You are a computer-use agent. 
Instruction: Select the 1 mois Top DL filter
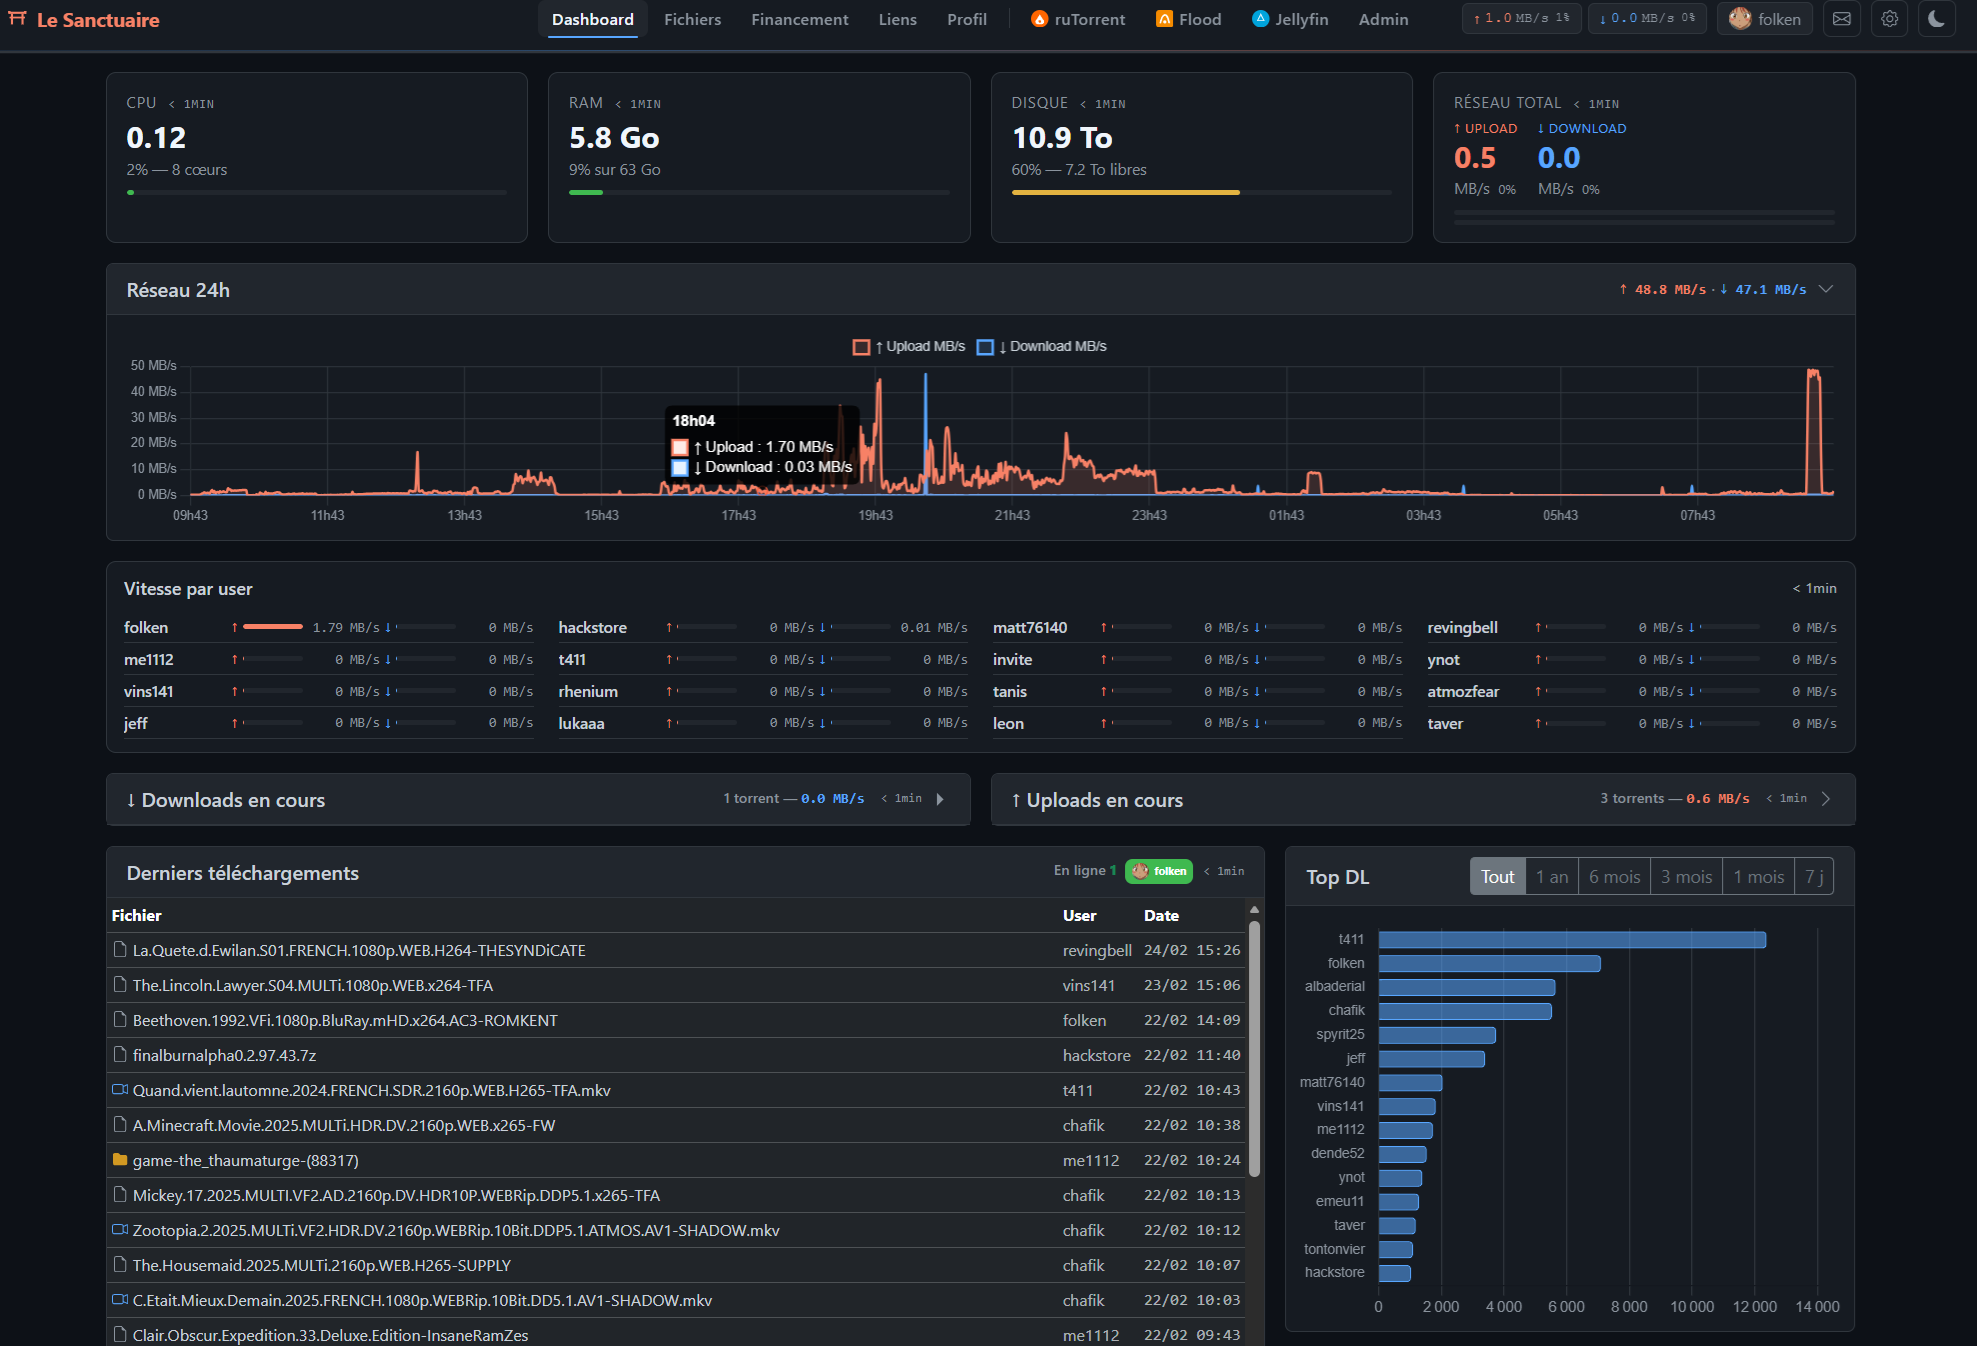(1758, 875)
